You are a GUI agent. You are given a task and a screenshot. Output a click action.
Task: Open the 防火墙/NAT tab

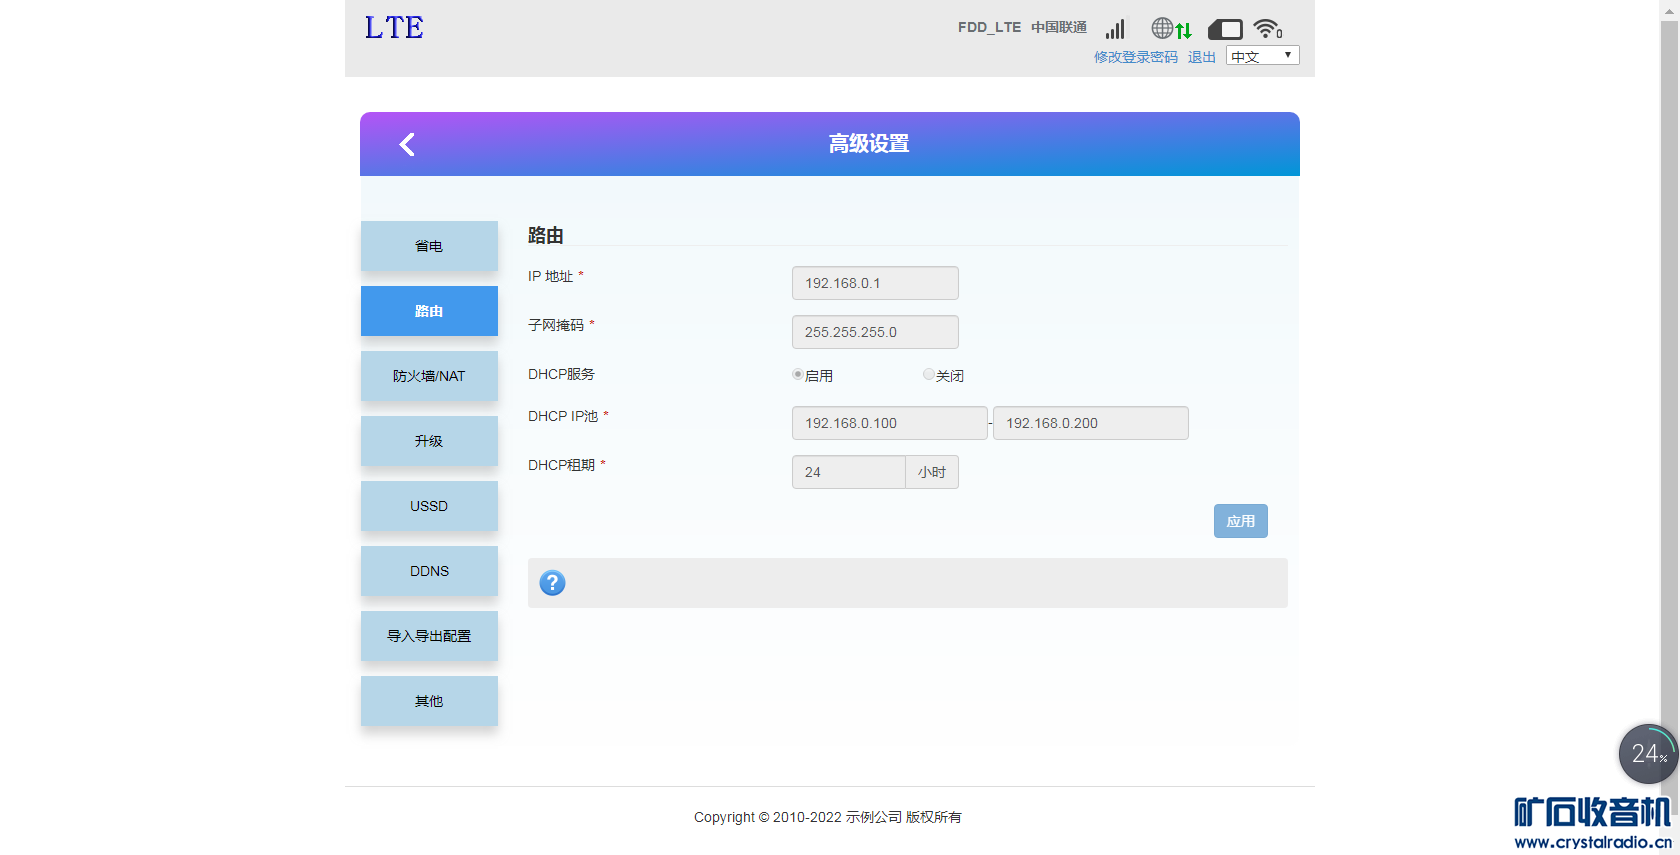[429, 376]
